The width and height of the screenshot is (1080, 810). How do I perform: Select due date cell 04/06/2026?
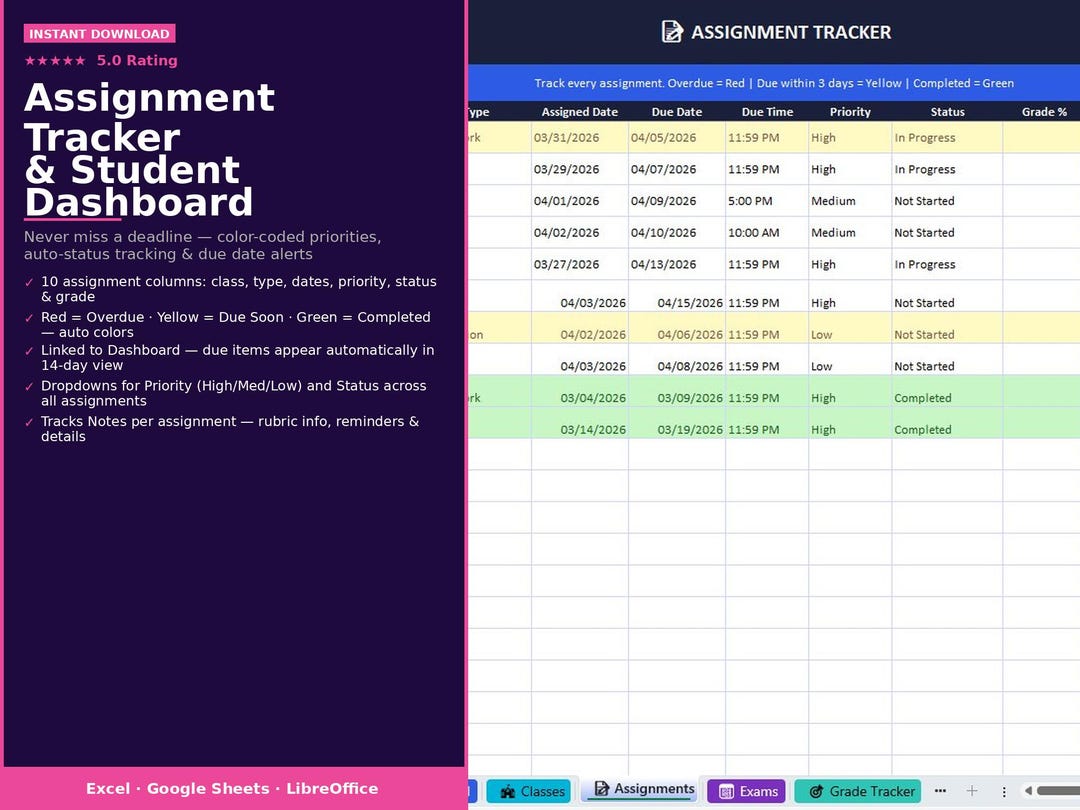tap(677, 328)
